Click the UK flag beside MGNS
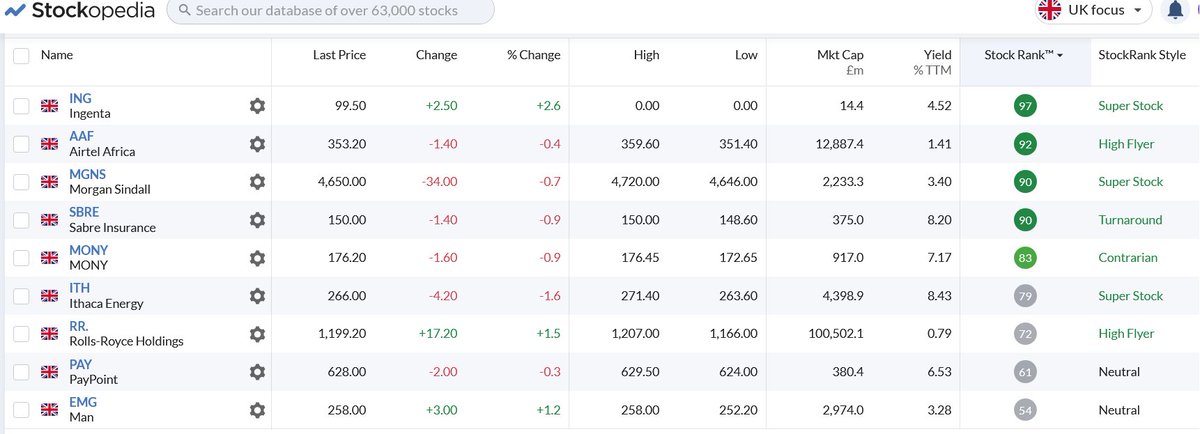The image size is (1200, 434). [49, 182]
